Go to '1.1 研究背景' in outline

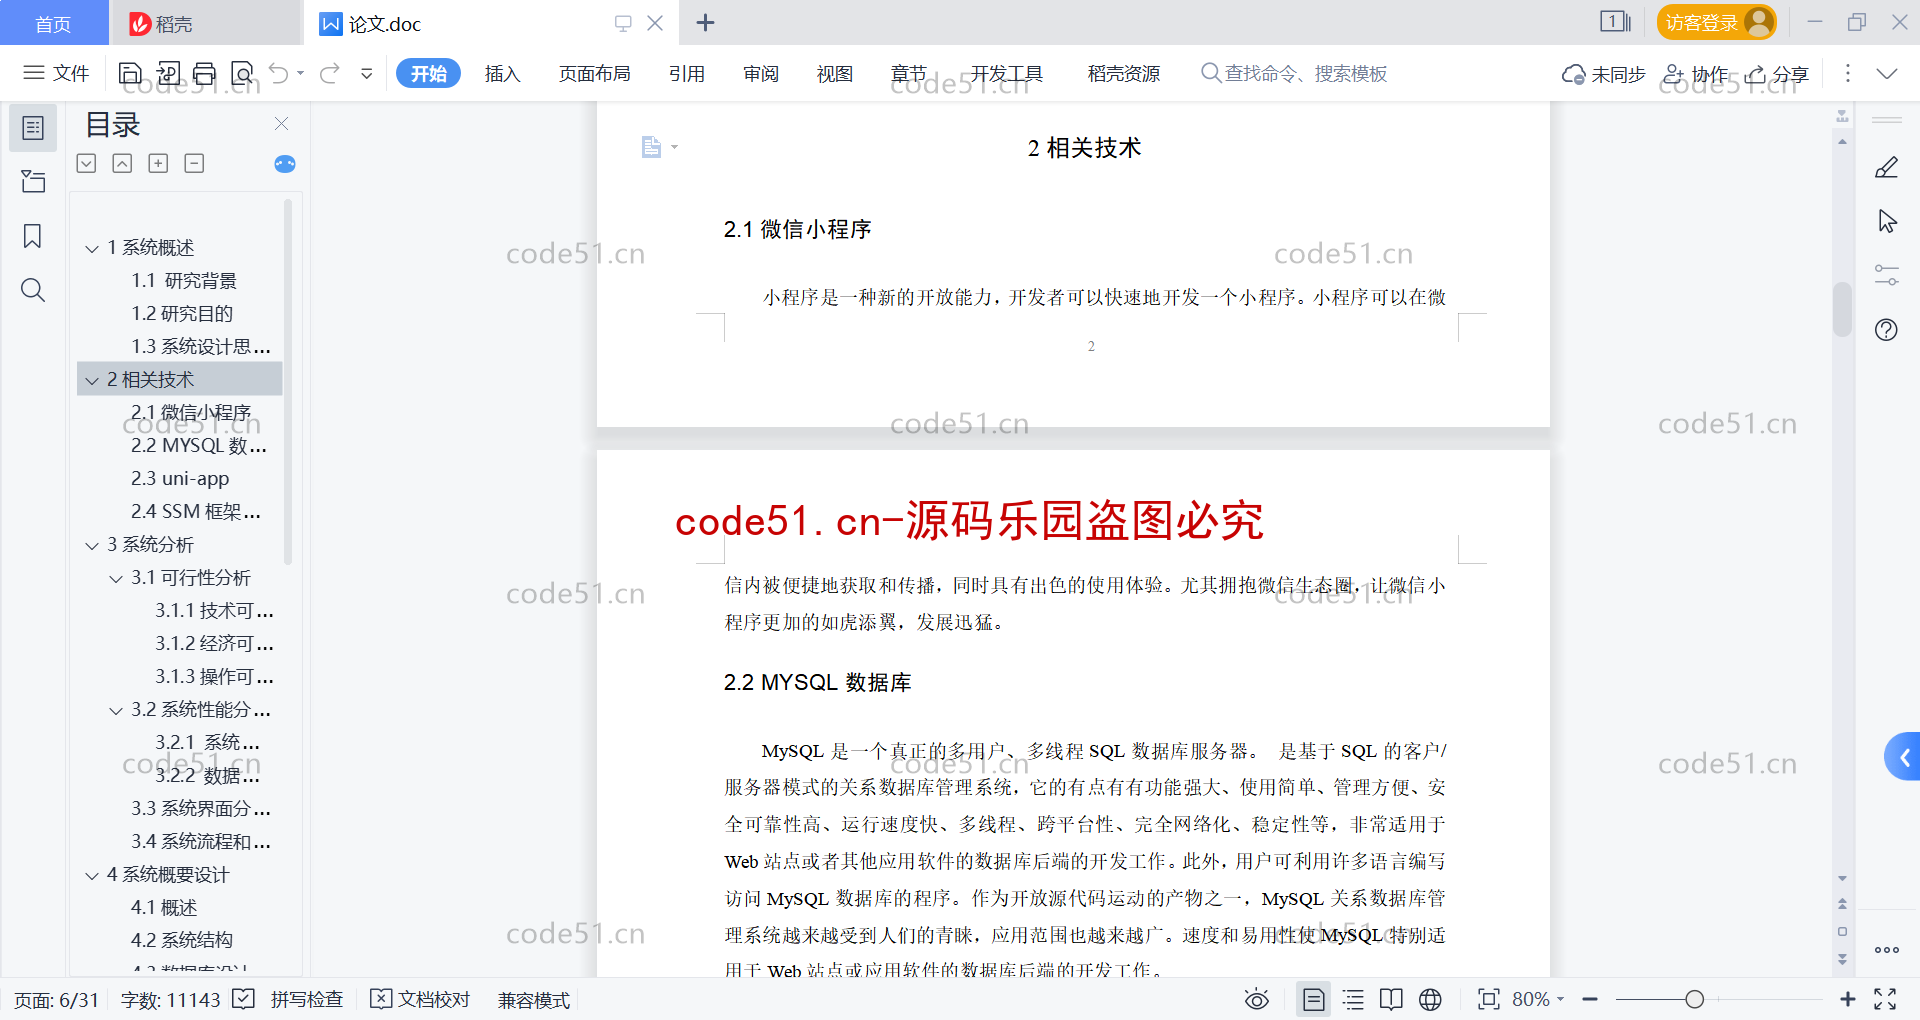[184, 280]
